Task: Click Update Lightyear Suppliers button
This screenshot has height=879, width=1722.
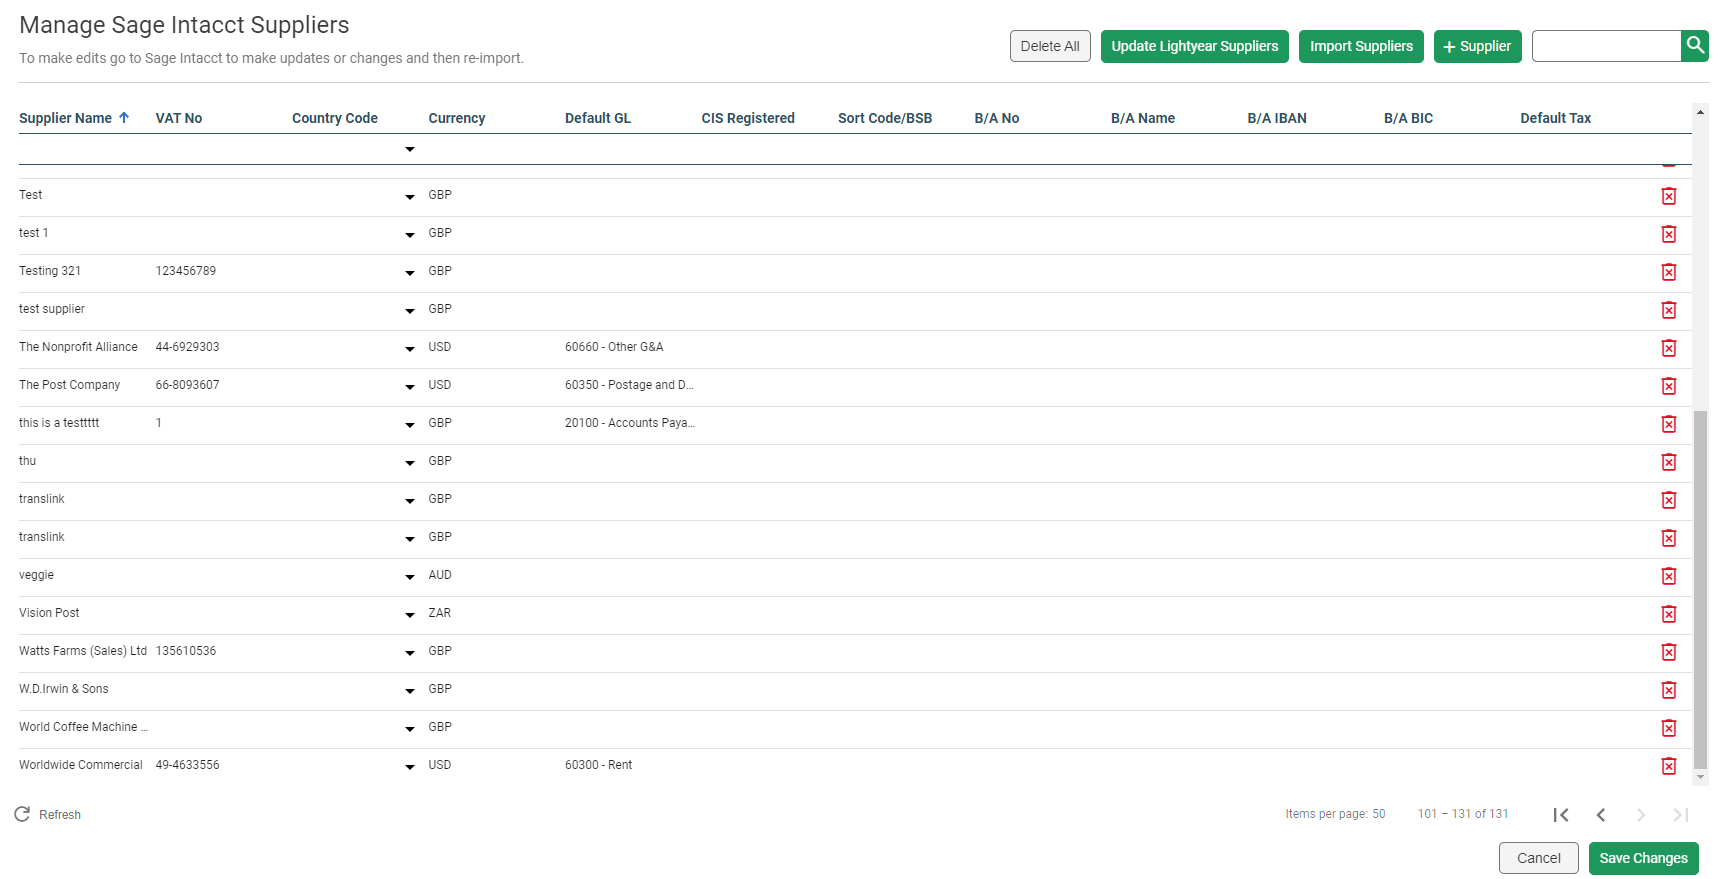Action: [x=1194, y=46]
